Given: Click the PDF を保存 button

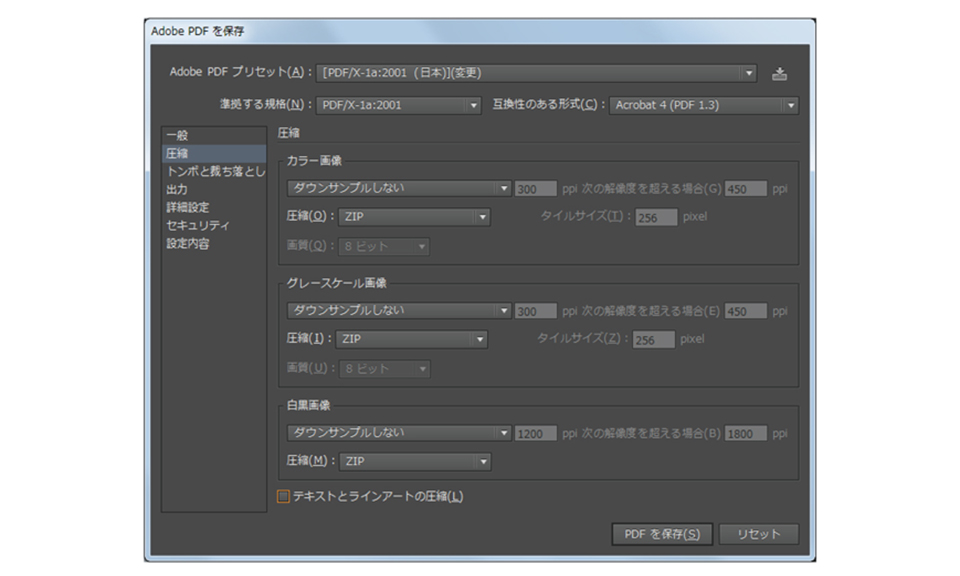Looking at the screenshot, I should 662,534.
